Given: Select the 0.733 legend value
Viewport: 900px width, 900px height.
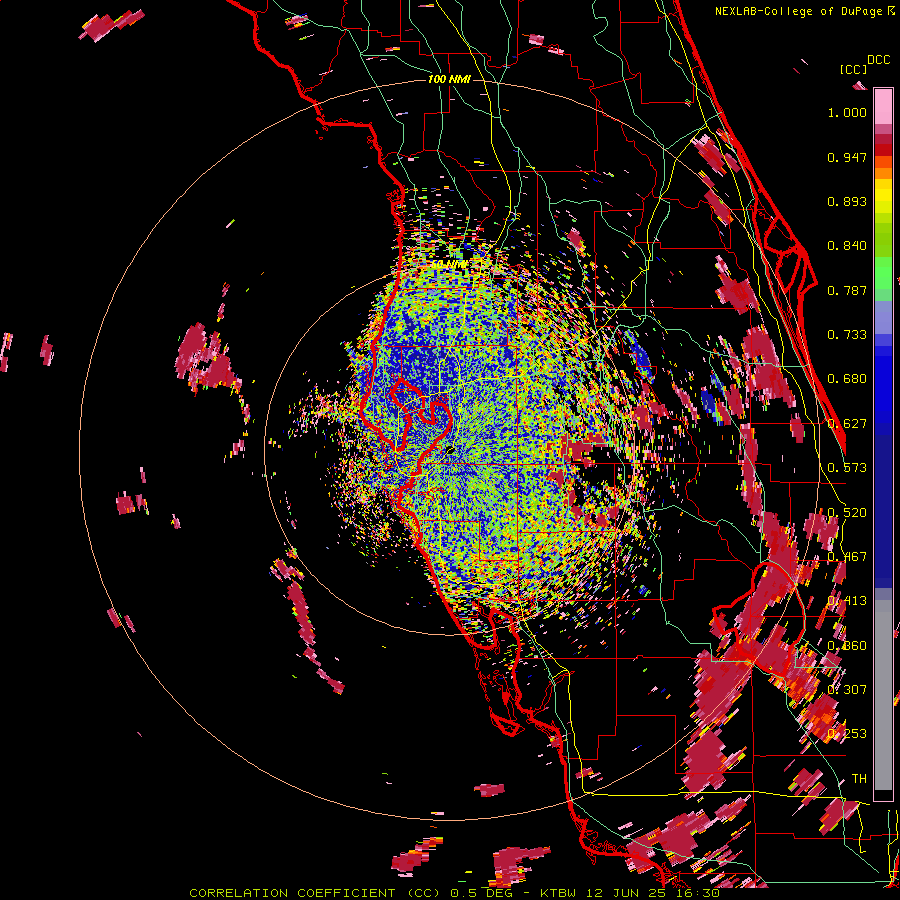Looking at the screenshot, I should click(x=847, y=335).
